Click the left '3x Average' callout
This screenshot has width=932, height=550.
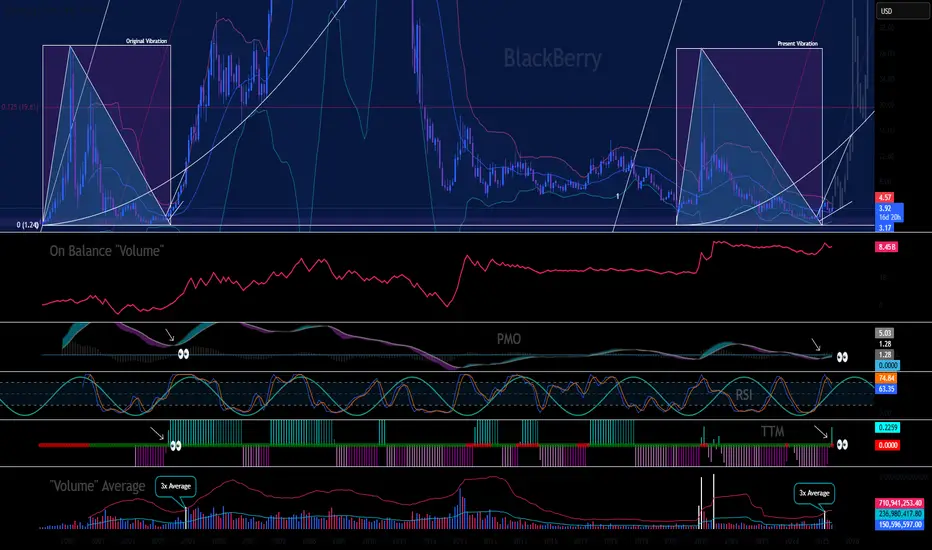(x=175, y=486)
